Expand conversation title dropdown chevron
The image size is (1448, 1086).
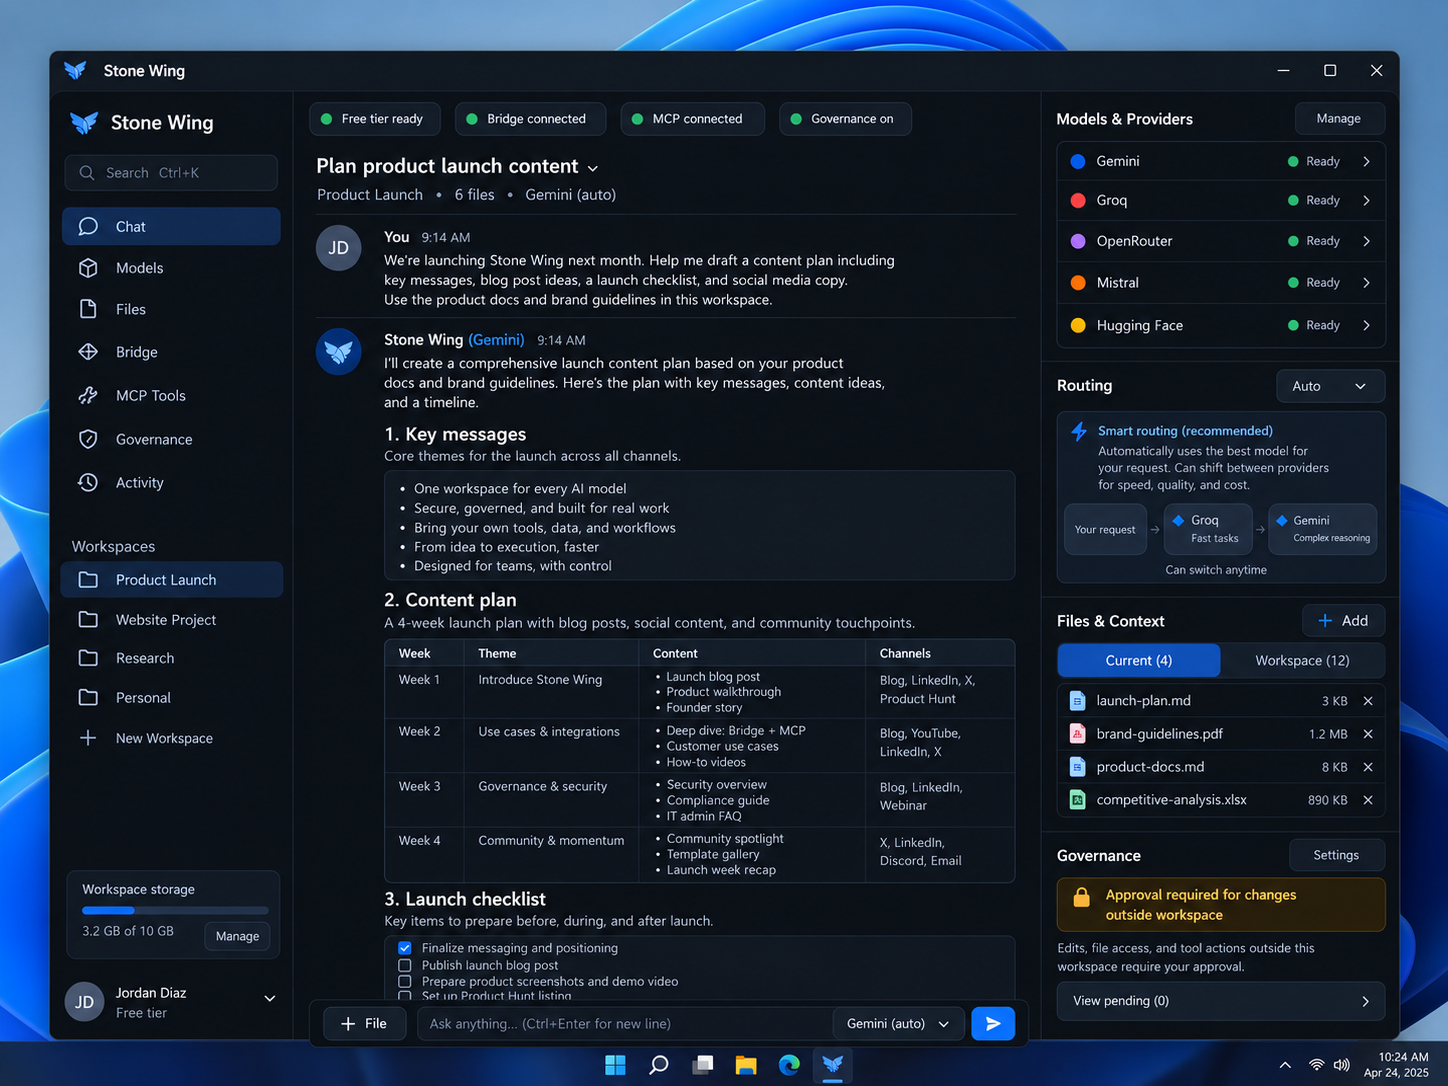pyautogui.click(x=593, y=168)
